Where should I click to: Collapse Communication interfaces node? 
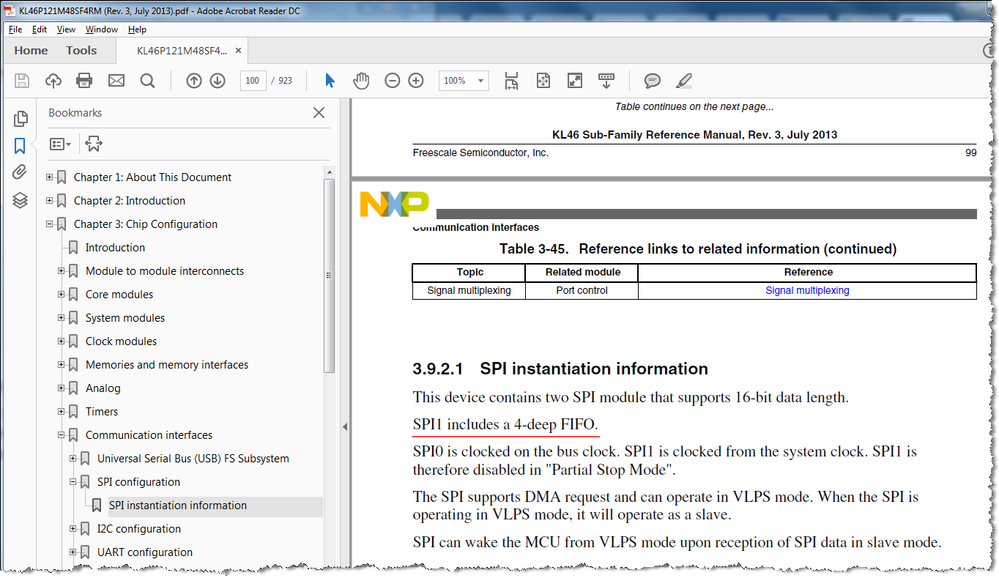pos(61,435)
